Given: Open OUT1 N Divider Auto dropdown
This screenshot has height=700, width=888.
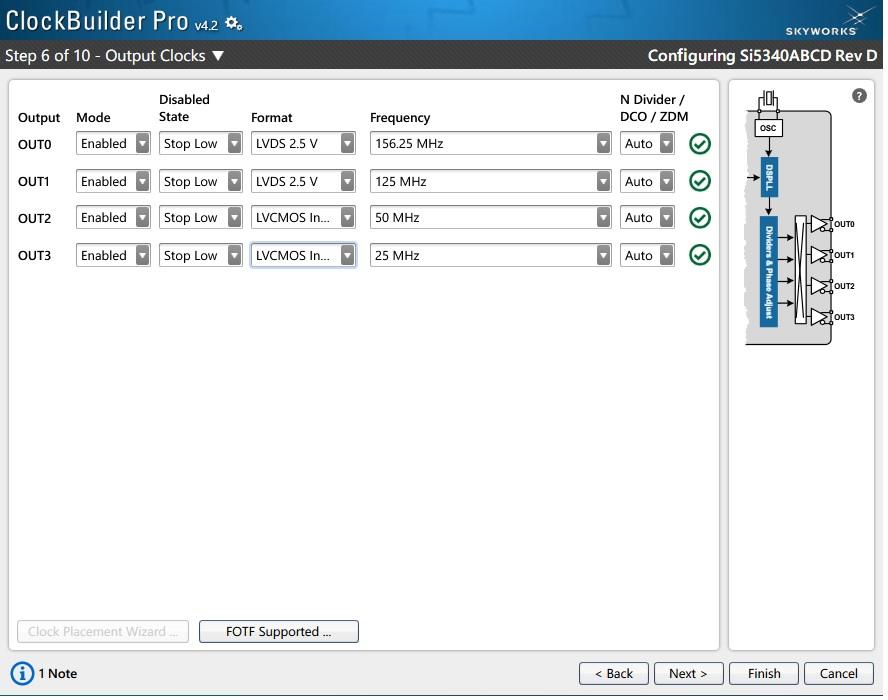Looking at the screenshot, I should coord(647,181).
